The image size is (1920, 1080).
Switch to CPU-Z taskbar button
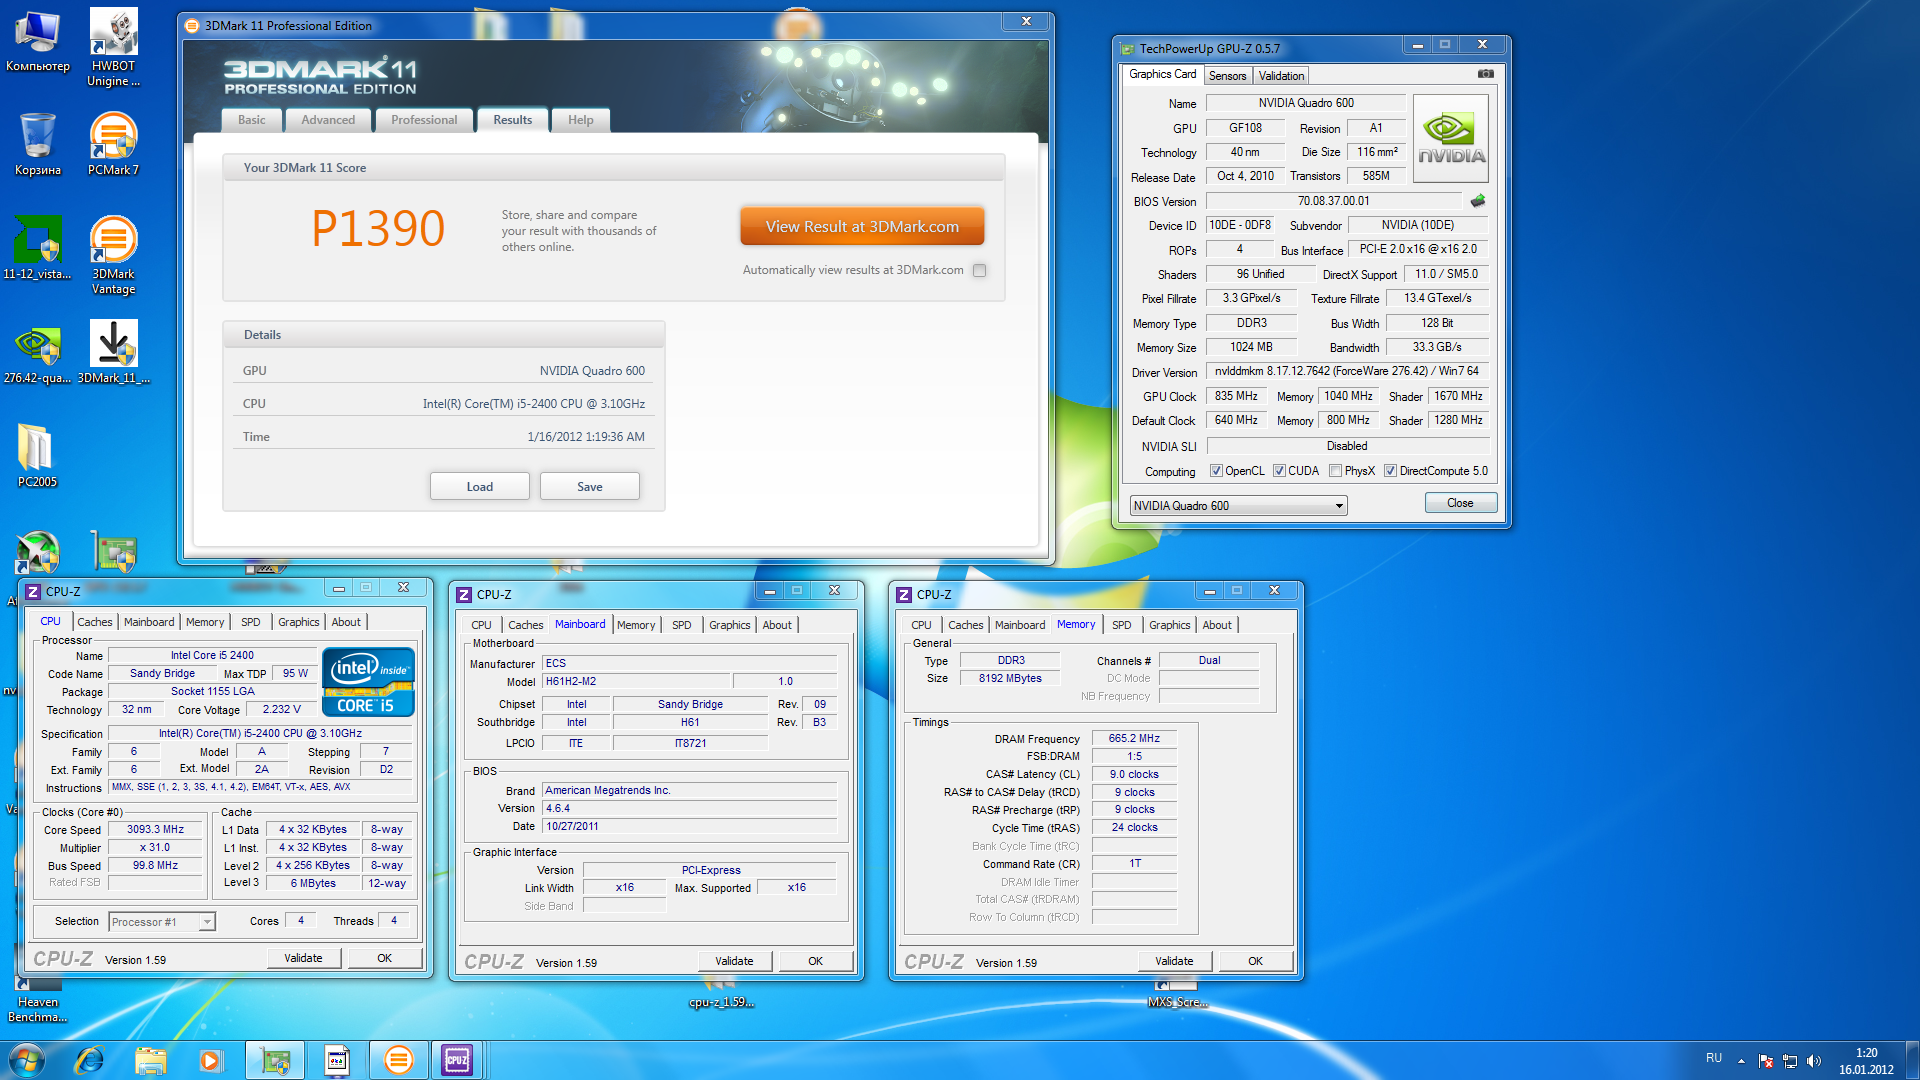[457, 1060]
